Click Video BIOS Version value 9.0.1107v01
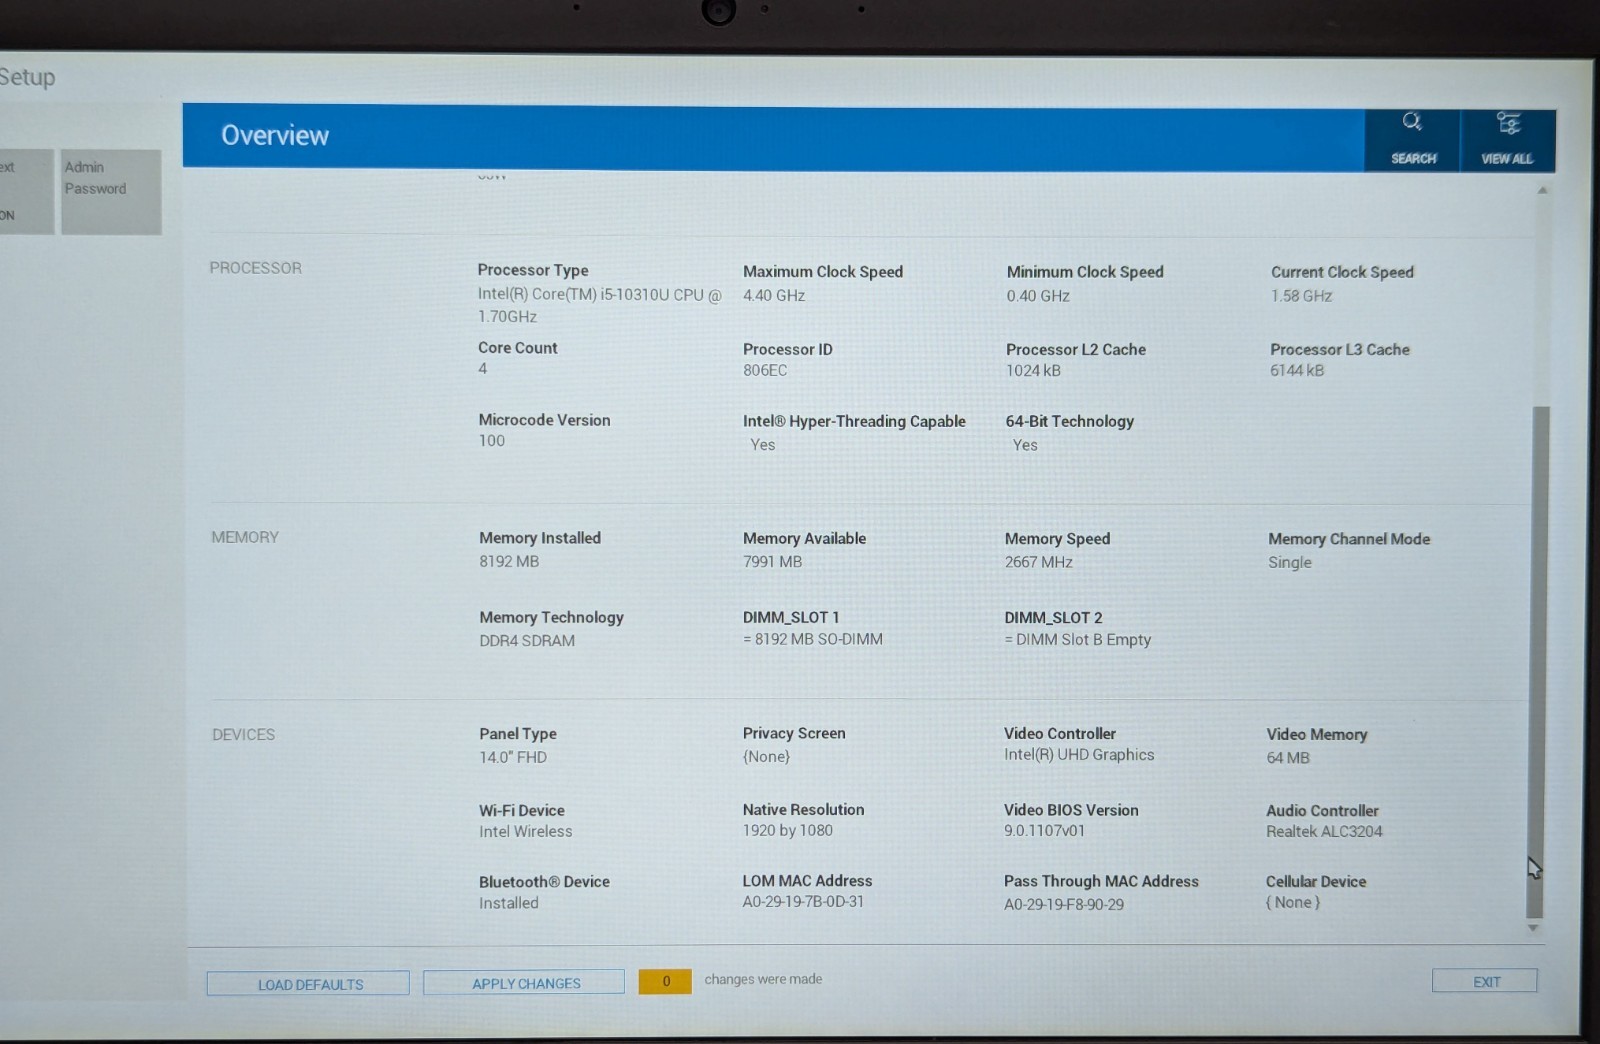1600x1044 pixels. pyautogui.click(x=1044, y=830)
